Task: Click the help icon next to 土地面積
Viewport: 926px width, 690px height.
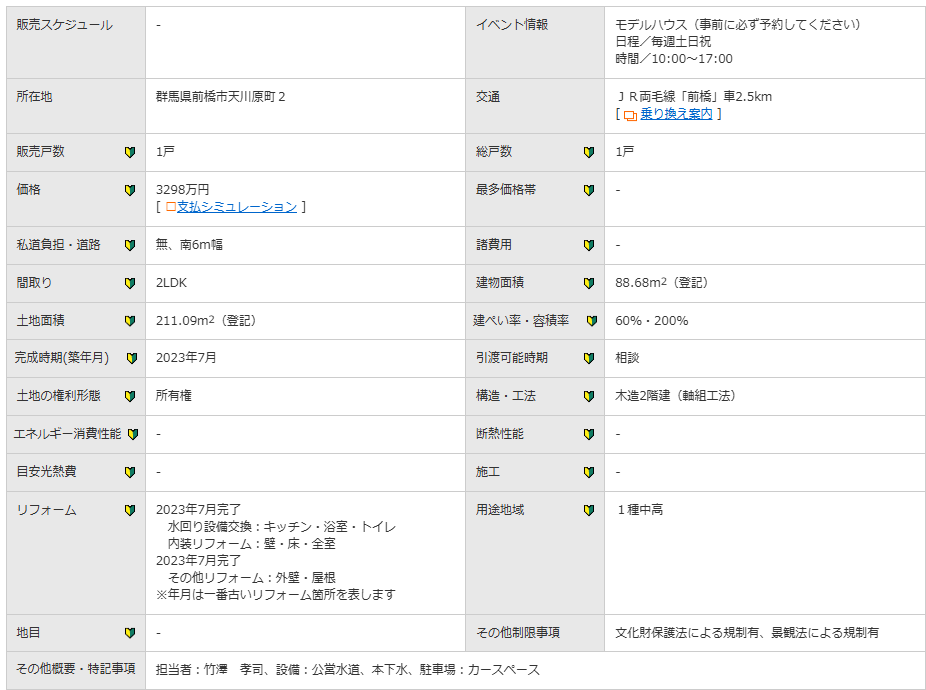Action: 130,321
